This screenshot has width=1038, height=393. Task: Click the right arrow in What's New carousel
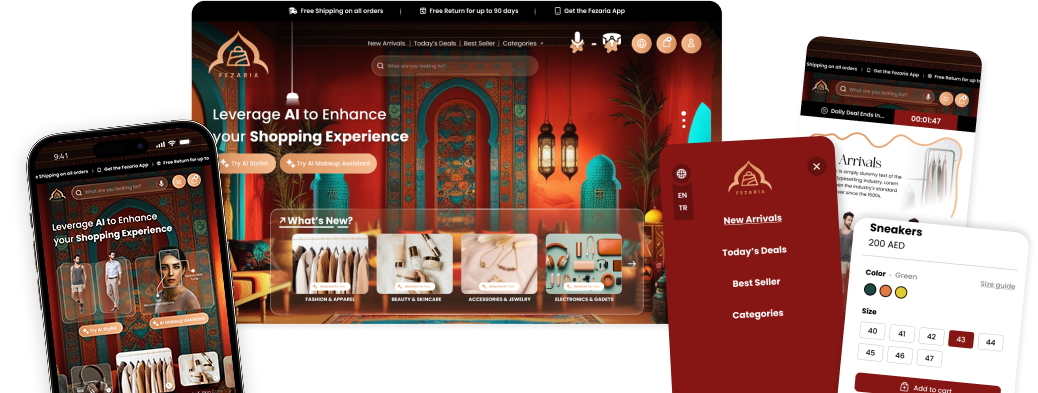click(x=632, y=263)
